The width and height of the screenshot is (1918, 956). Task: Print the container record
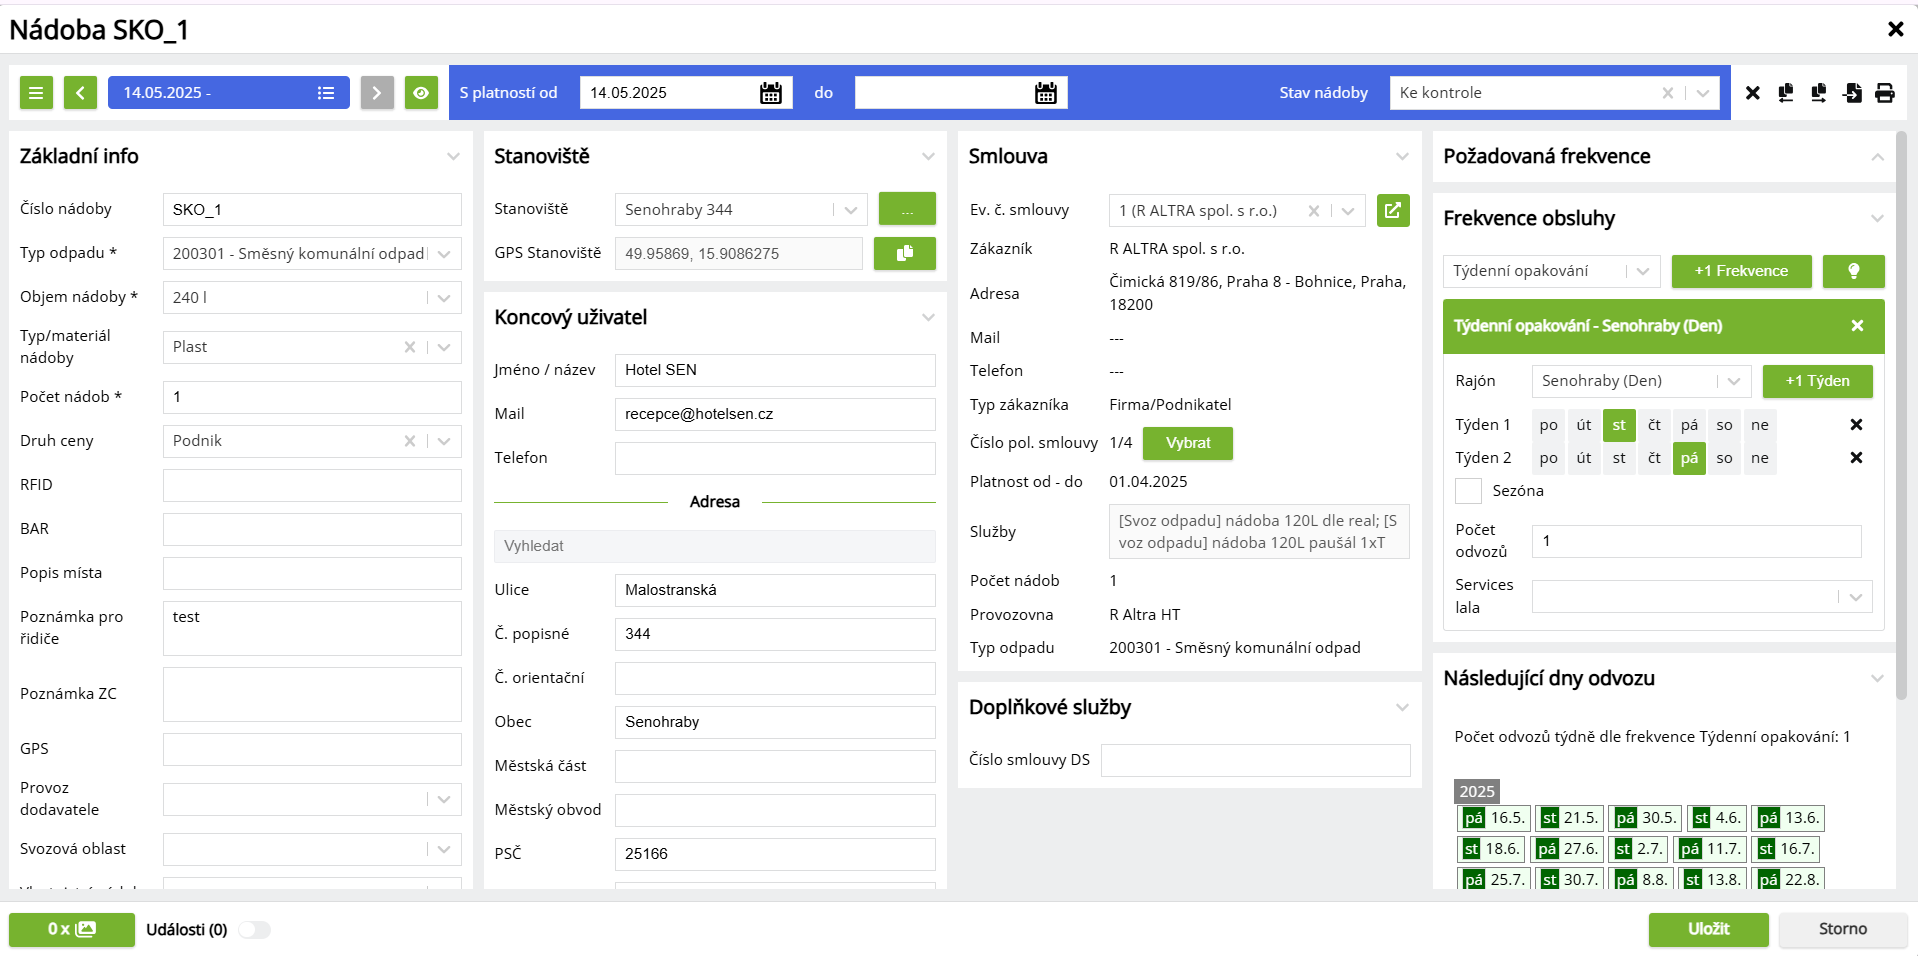(x=1885, y=93)
